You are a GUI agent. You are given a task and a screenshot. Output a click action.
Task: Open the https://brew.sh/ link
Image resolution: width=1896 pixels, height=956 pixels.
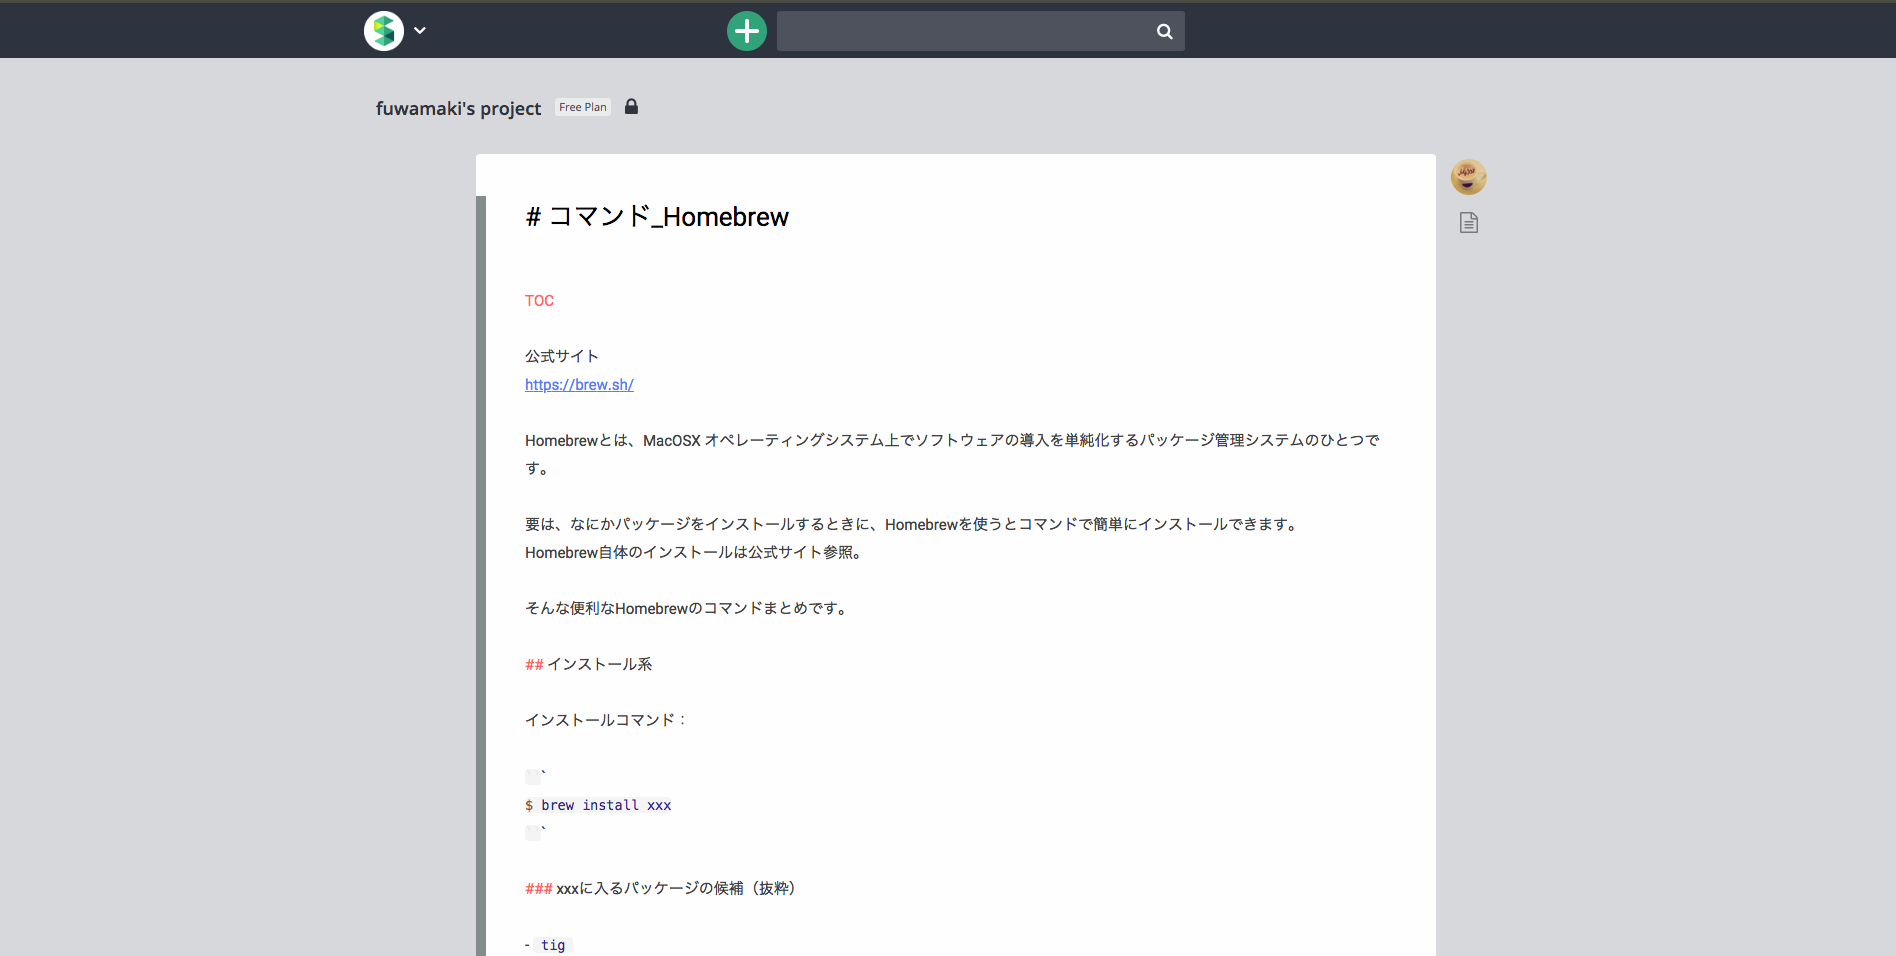(x=579, y=385)
